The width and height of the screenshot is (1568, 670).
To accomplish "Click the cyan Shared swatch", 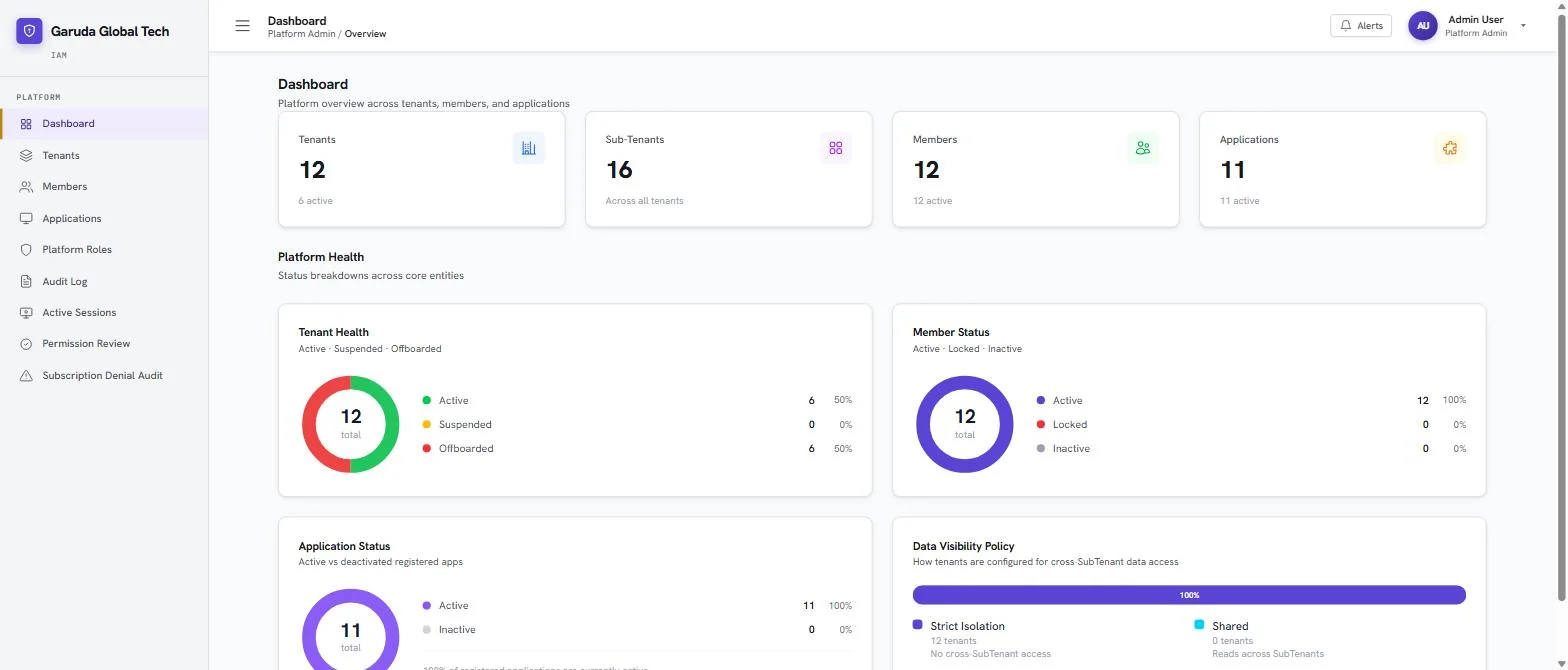I will (x=1199, y=625).
